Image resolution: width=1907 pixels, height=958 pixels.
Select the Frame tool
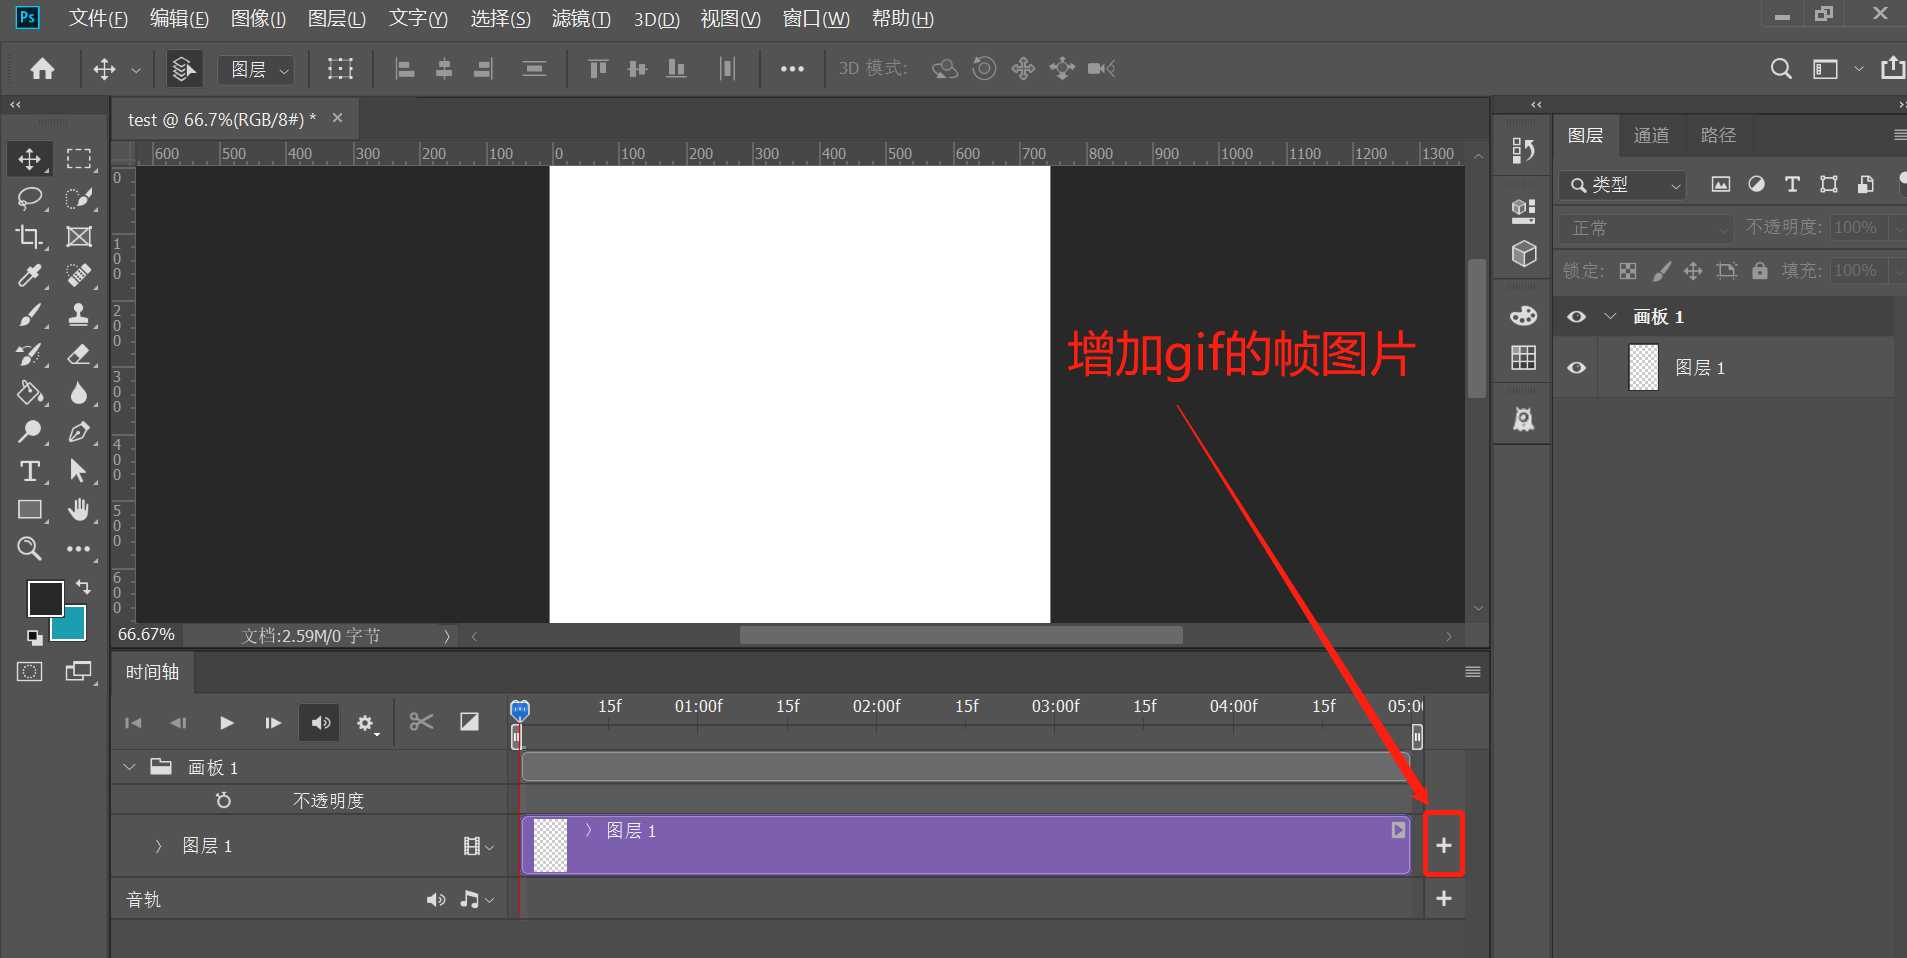click(x=79, y=237)
